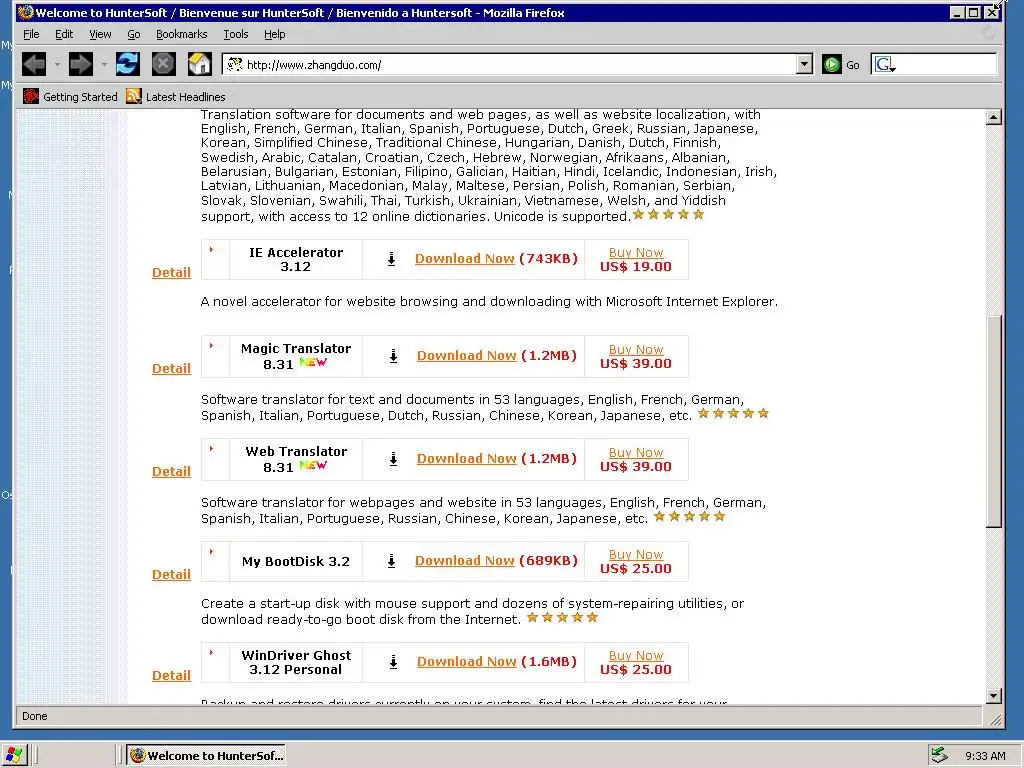Click Buy Now for Web Translator
The width and height of the screenshot is (1024, 768).
click(636, 453)
